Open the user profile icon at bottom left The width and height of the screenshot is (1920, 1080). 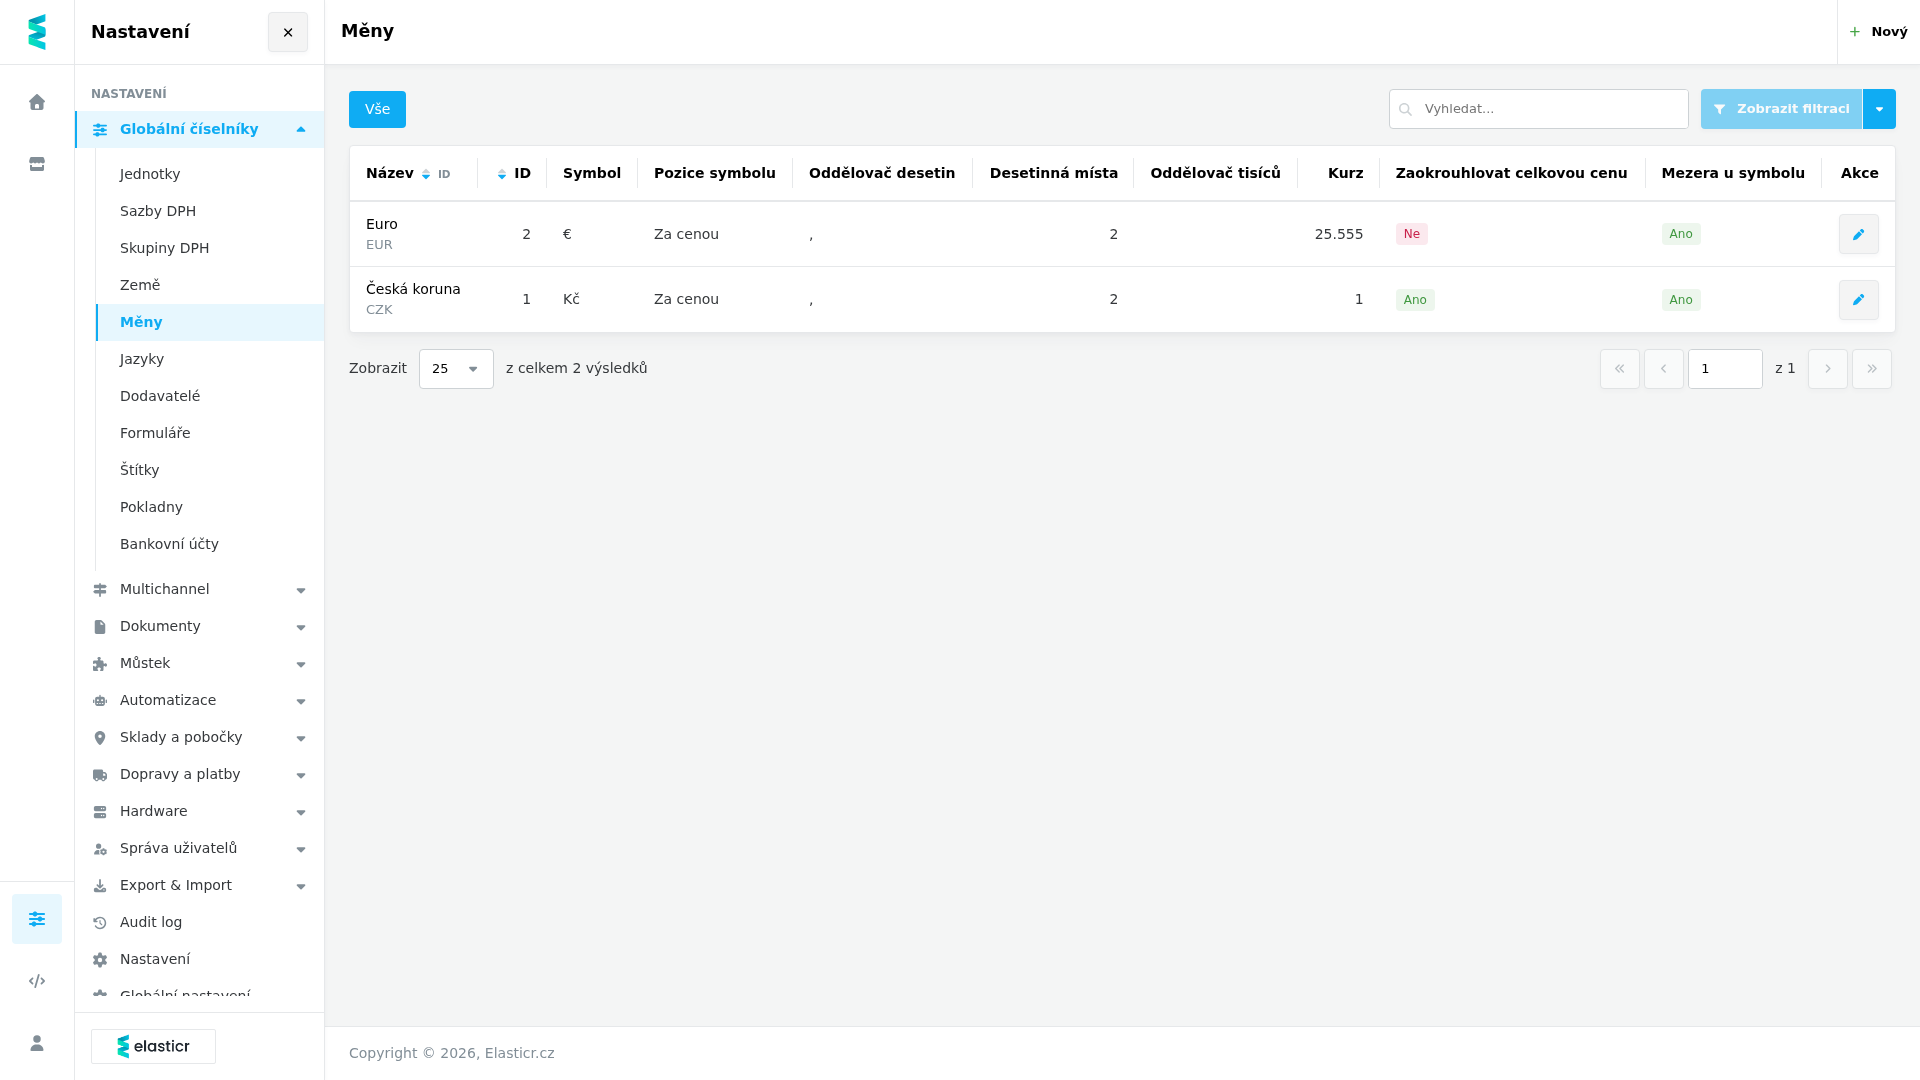pyautogui.click(x=37, y=1043)
